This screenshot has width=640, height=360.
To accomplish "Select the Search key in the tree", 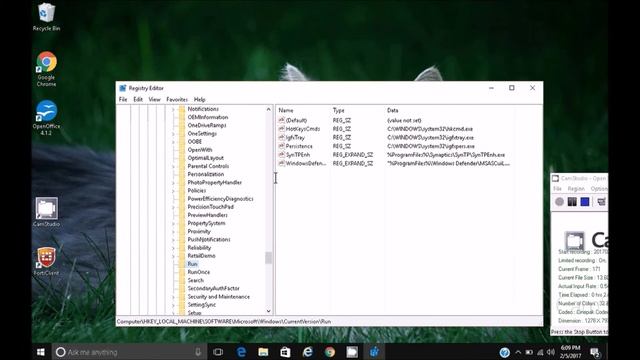I will [196, 280].
